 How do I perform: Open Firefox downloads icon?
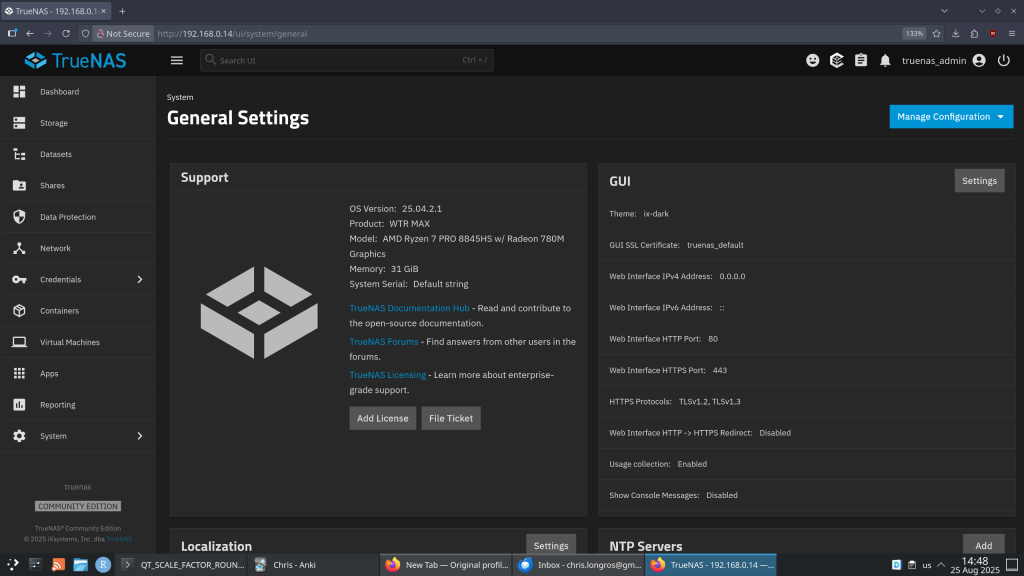(x=956, y=33)
